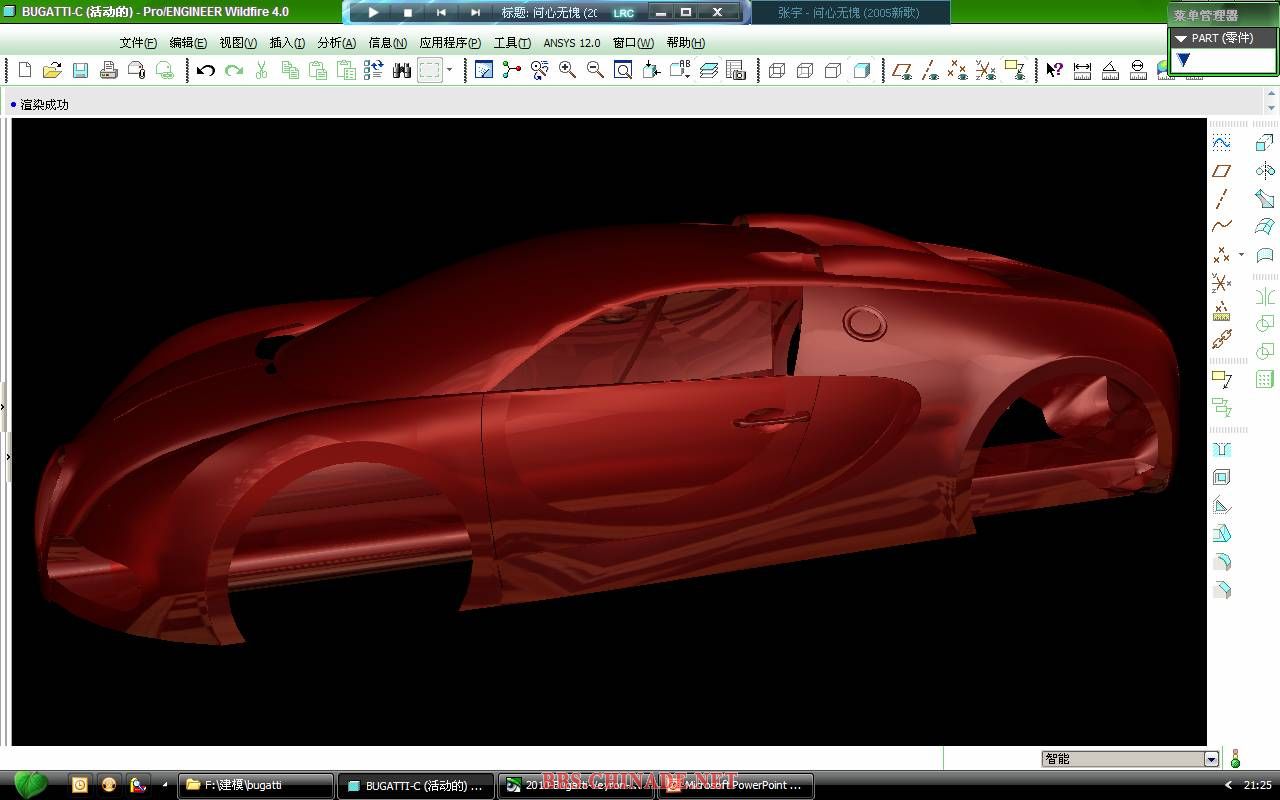Expand the Datum Point tool flyout arrow
Screen dimensions: 1280x800
pyautogui.click(x=1241, y=255)
